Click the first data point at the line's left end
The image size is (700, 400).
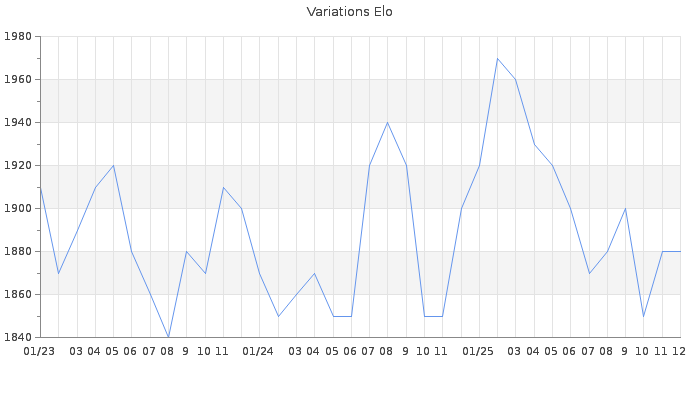(40, 187)
